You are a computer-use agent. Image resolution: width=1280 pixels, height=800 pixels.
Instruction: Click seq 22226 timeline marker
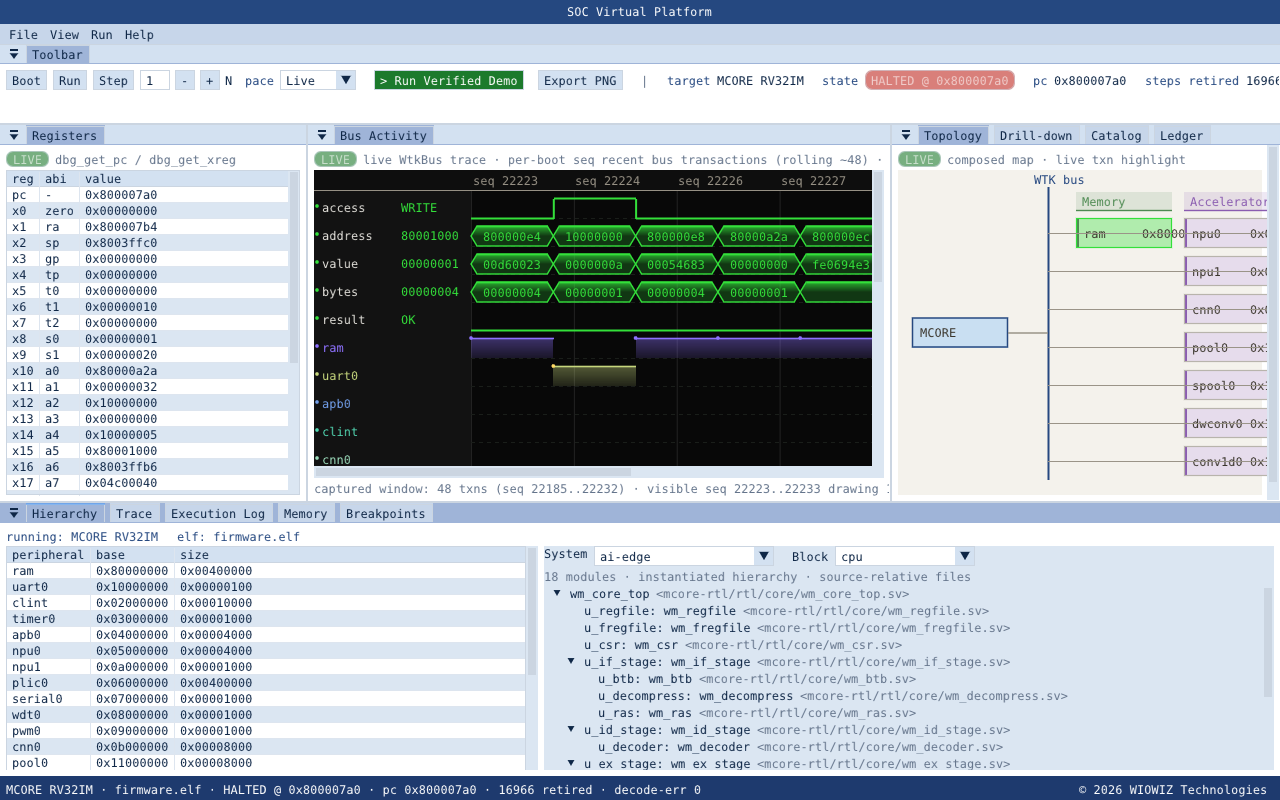[710, 181]
